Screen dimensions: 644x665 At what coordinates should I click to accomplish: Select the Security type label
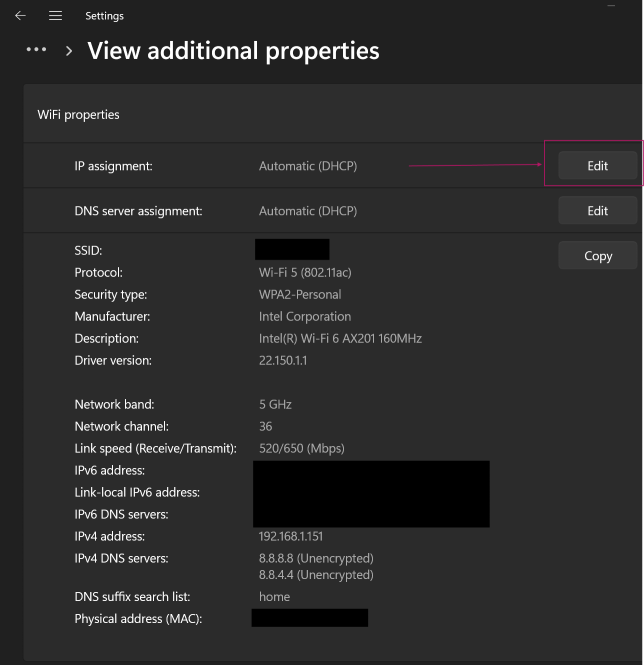point(111,294)
